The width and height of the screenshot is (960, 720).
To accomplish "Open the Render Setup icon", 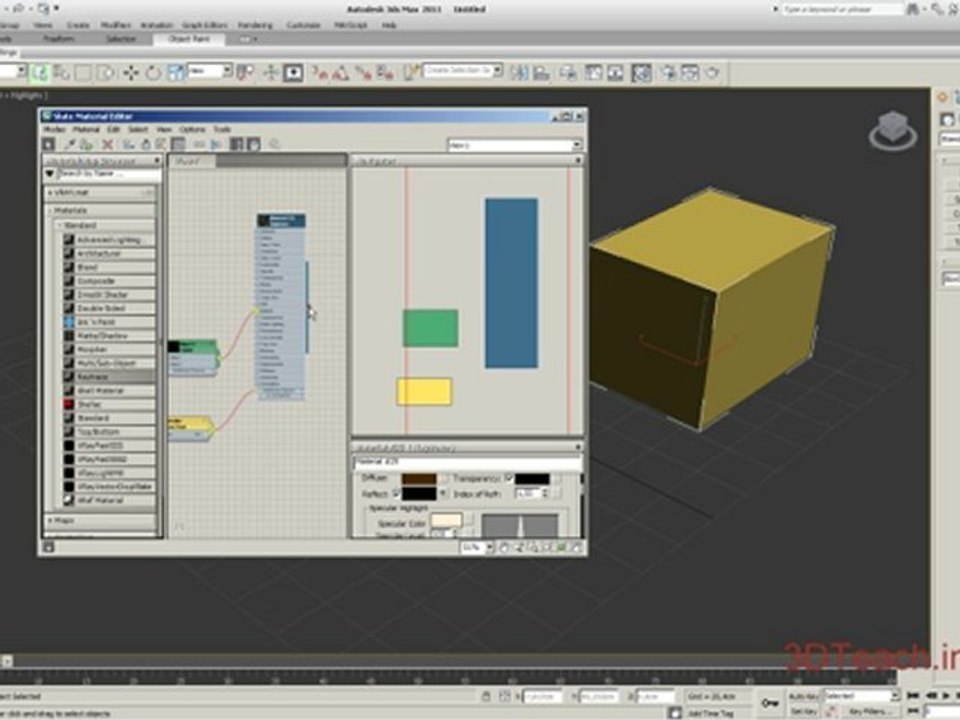I will coord(668,73).
